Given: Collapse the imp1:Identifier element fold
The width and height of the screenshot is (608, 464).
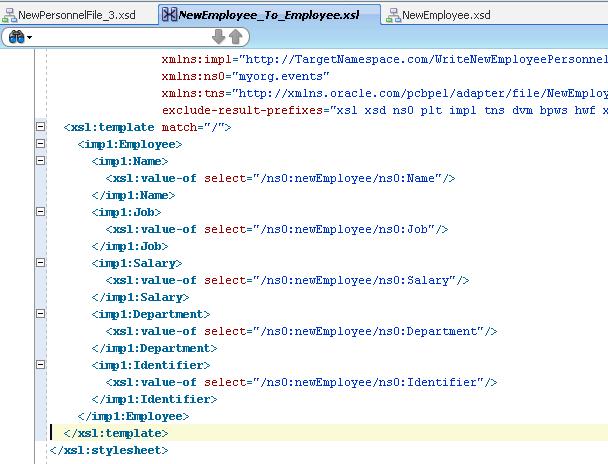Looking at the screenshot, I should click(x=40, y=365).
